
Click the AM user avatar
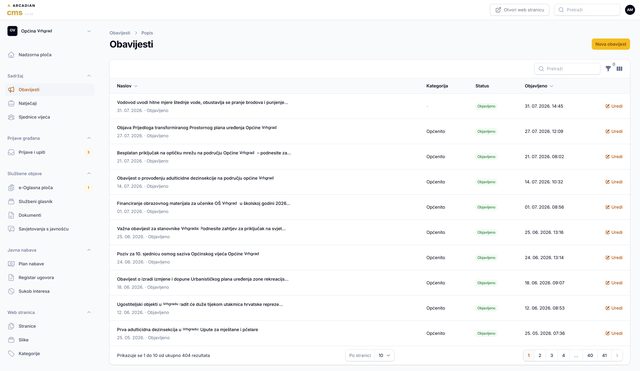[x=630, y=10]
